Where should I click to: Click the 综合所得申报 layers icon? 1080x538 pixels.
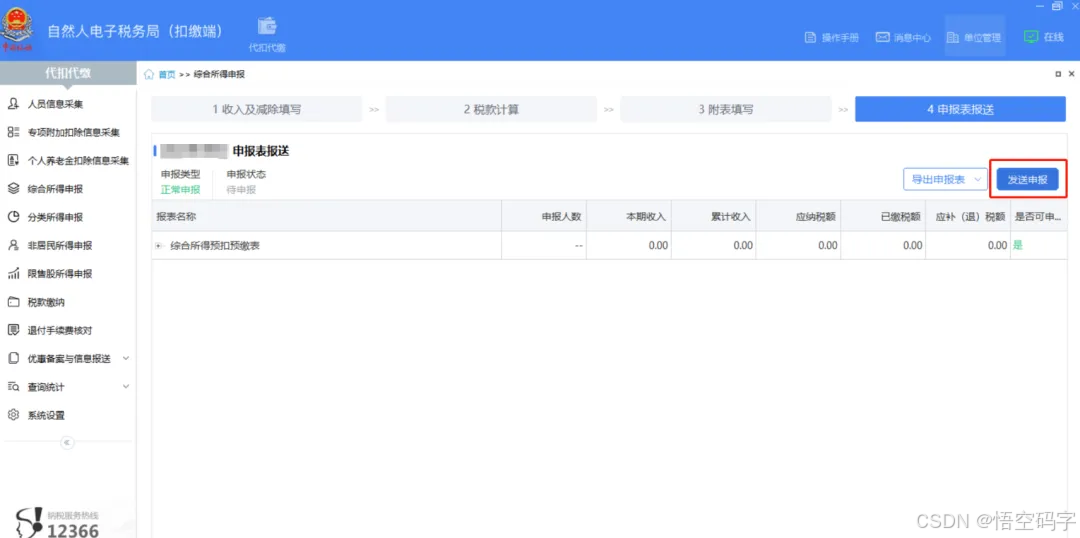coord(12,189)
